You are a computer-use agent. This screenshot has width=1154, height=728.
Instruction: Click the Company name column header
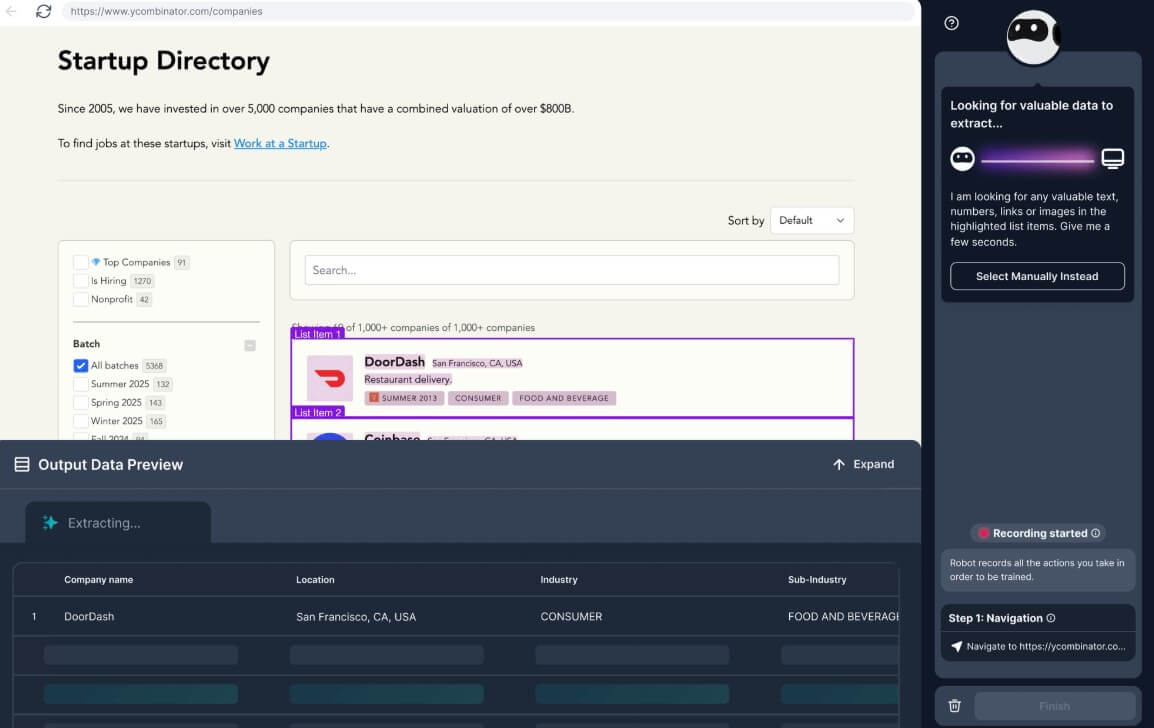(99, 580)
